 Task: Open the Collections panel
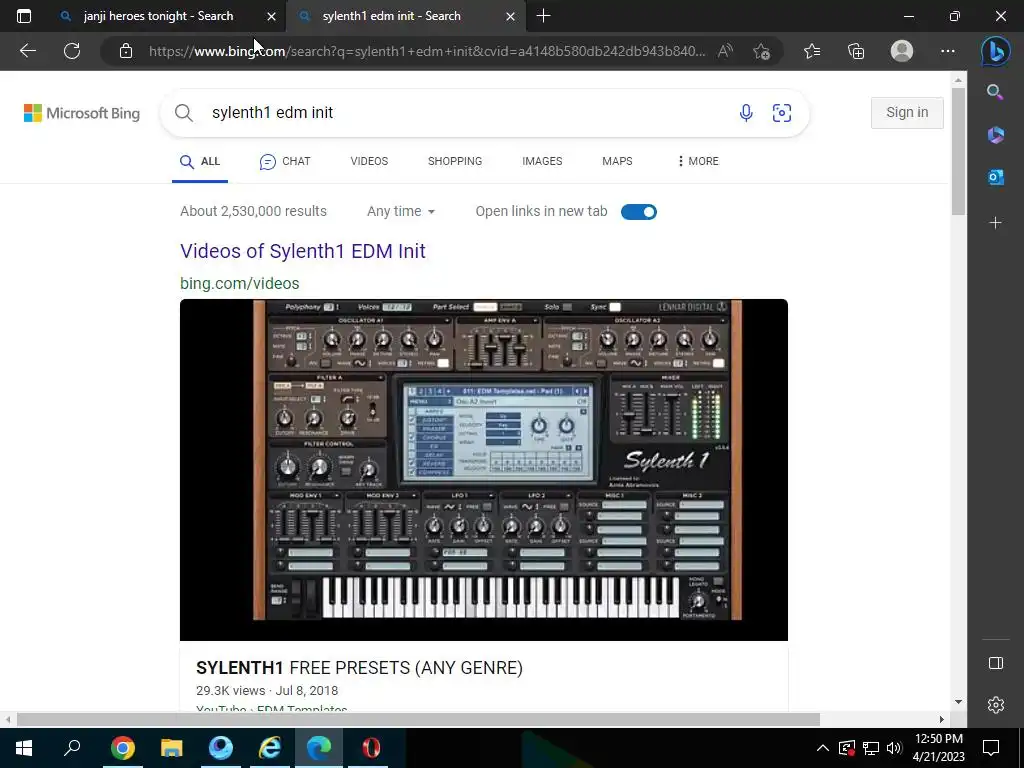[x=856, y=51]
